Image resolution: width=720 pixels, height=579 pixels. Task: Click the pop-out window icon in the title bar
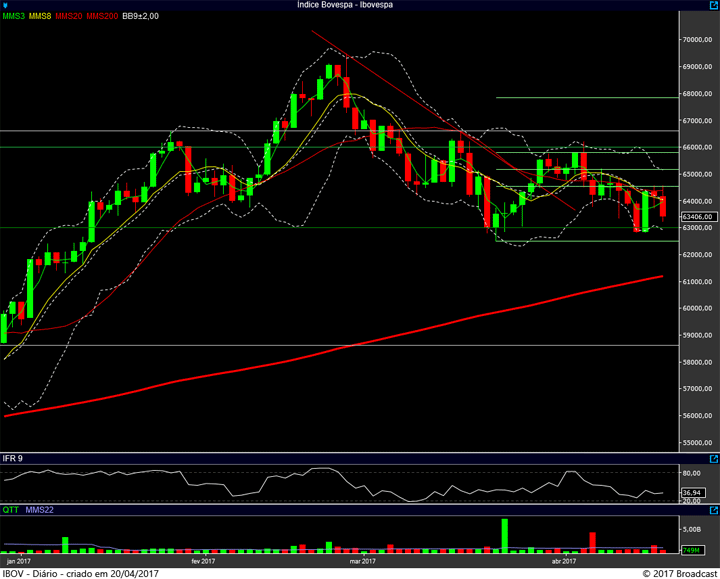[x=711, y=5]
